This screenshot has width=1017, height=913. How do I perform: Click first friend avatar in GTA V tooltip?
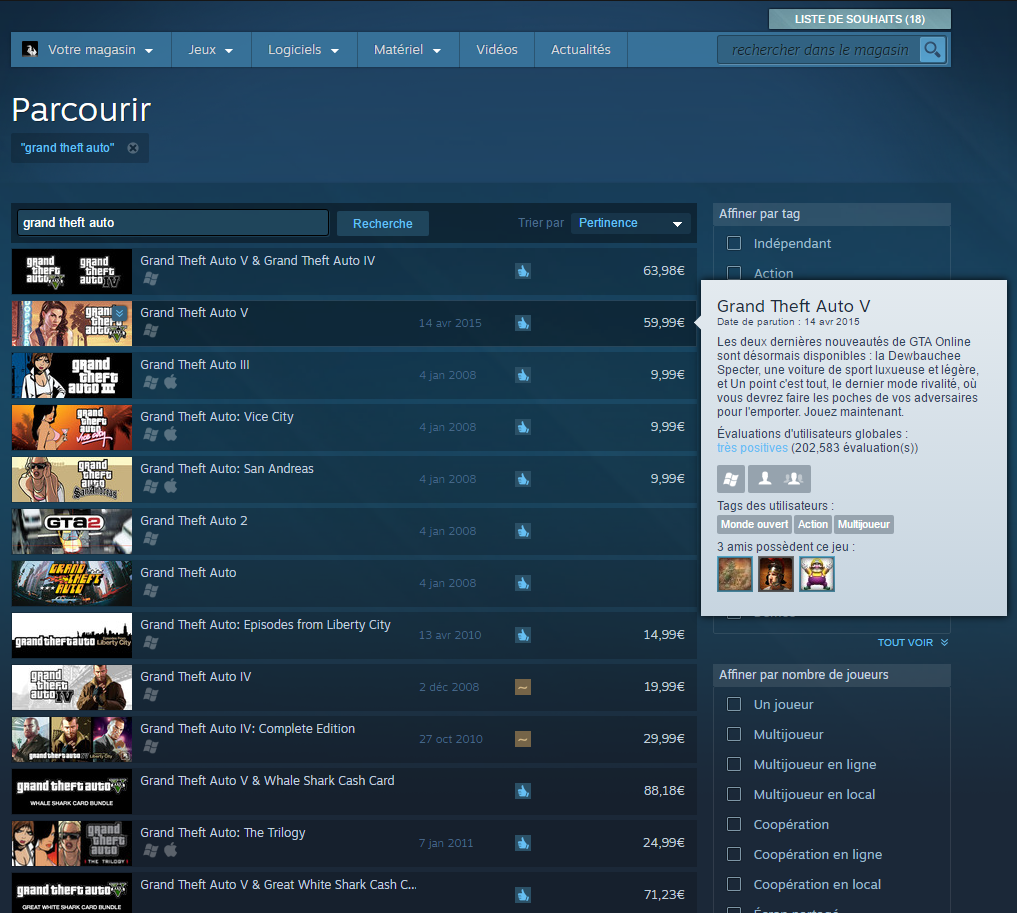tap(735, 574)
